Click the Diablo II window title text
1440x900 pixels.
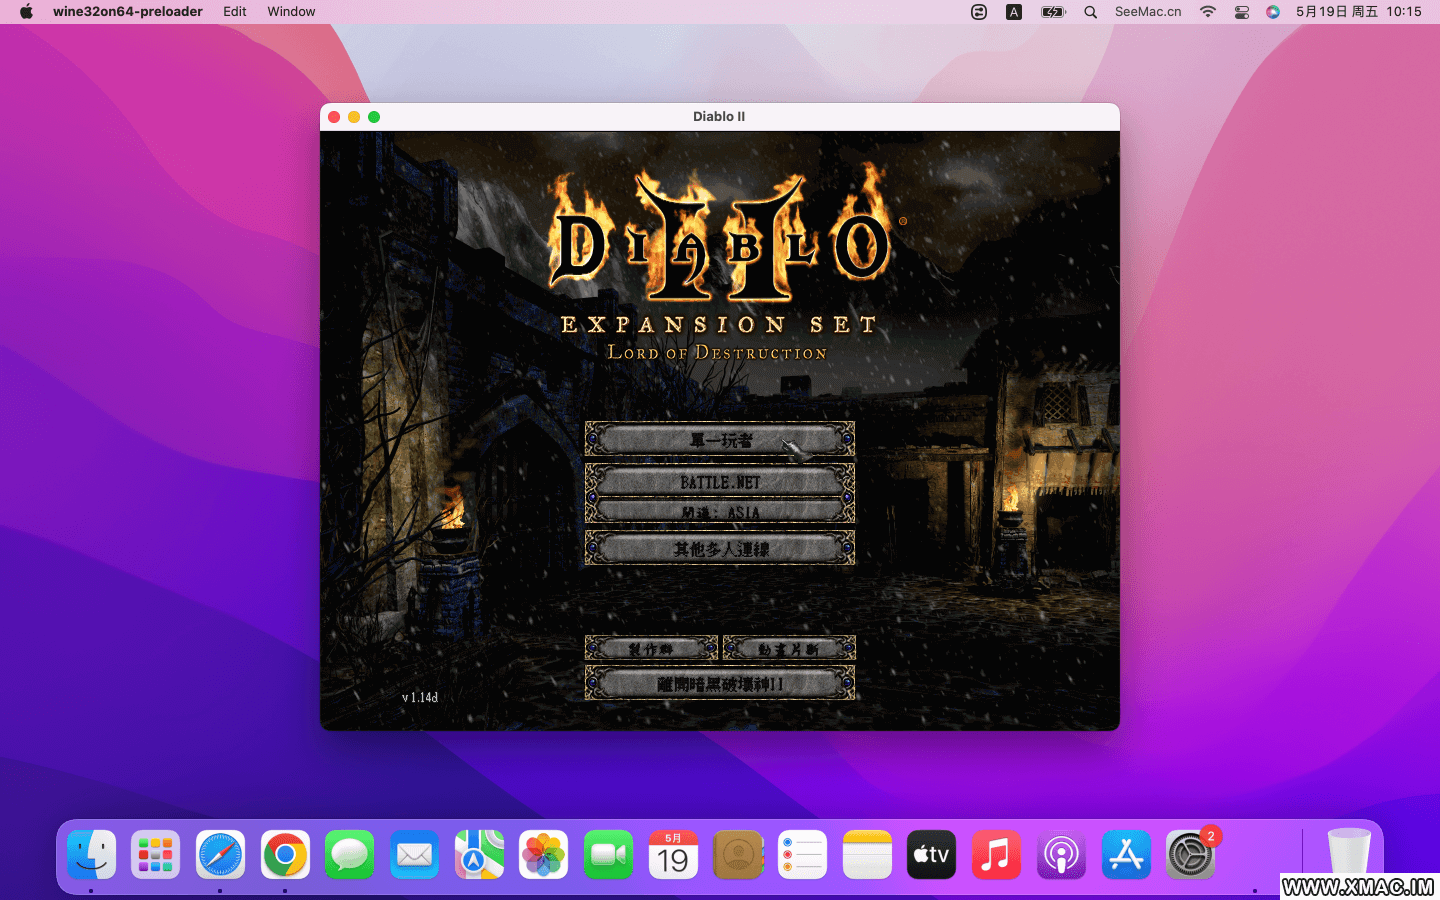coord(719,117)
